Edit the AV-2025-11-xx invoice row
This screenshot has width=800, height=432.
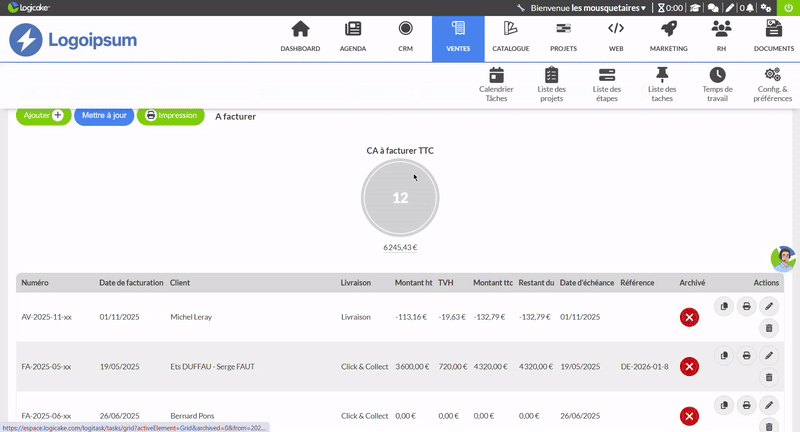769,306
